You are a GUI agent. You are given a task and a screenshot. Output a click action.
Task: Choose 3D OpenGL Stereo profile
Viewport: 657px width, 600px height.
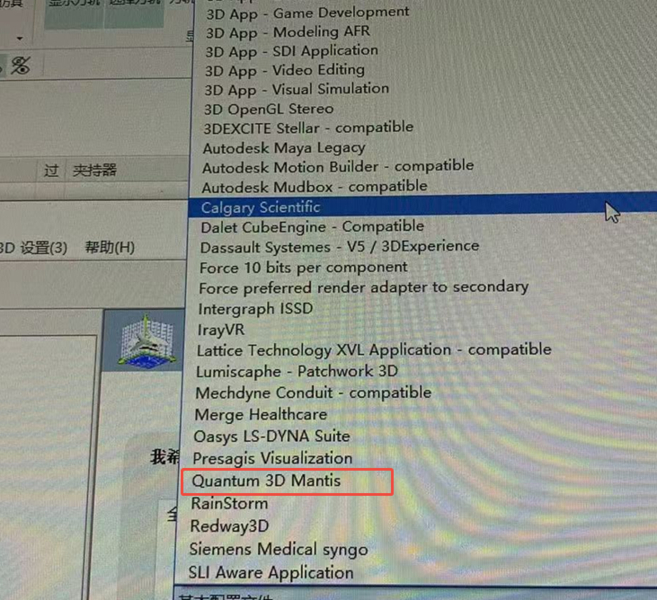[269, 109]
